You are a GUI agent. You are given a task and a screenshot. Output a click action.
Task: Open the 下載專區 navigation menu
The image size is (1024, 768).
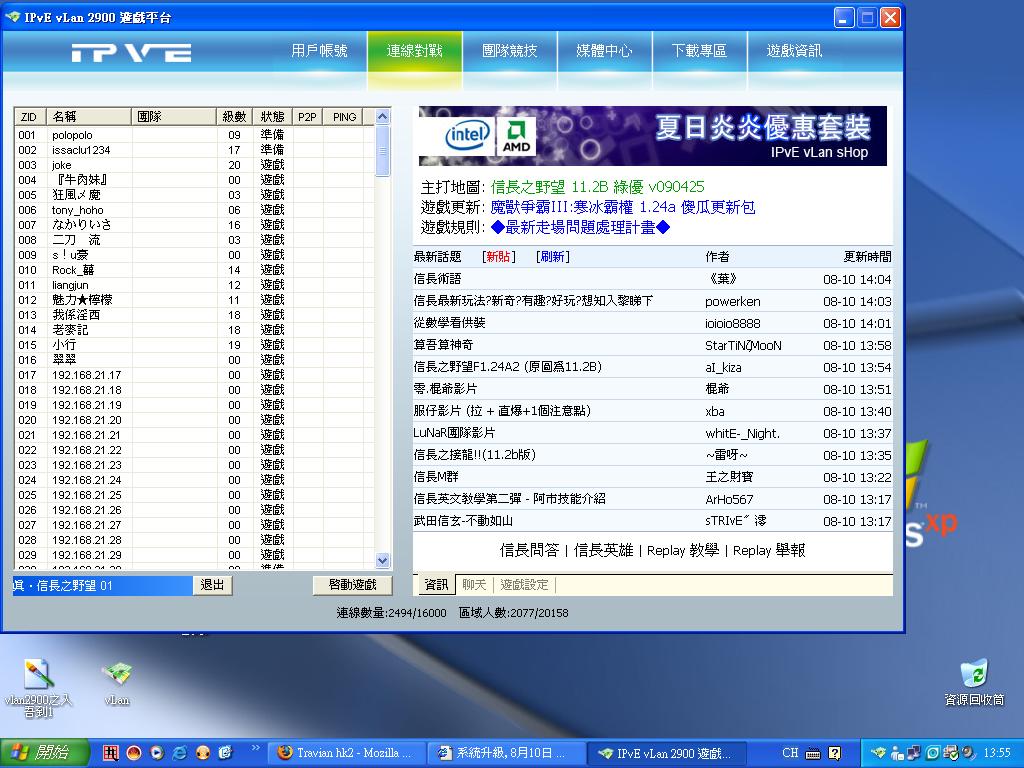699,51
